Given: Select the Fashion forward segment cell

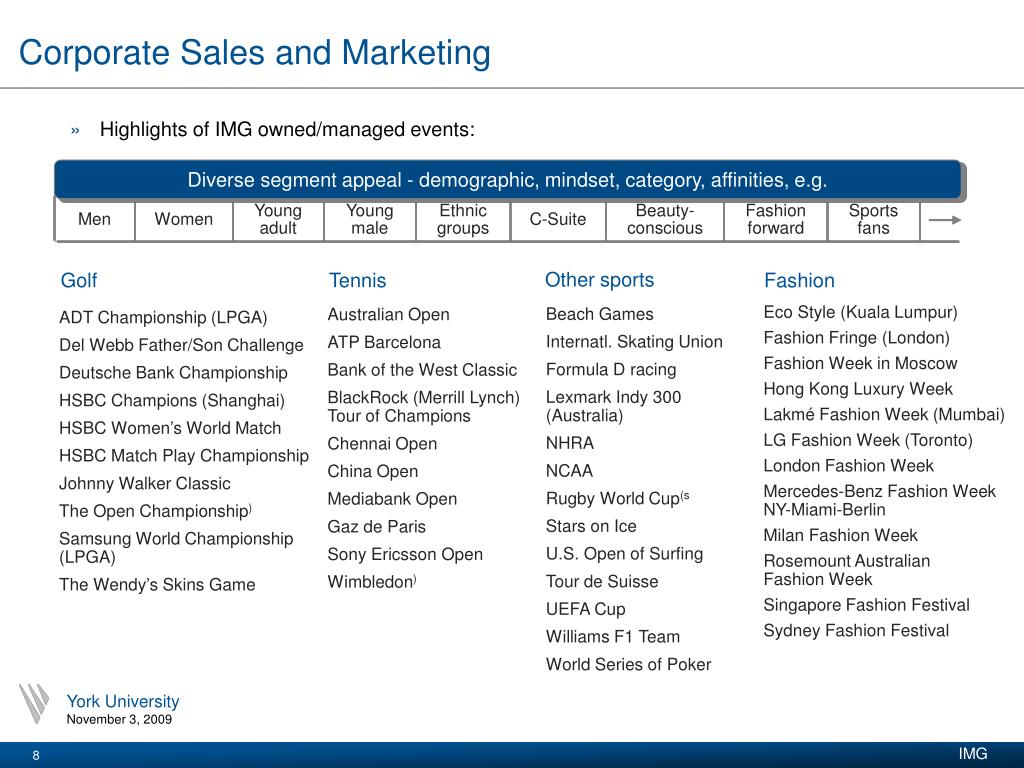Looking at the screenshot, I should tap(775, 219).
